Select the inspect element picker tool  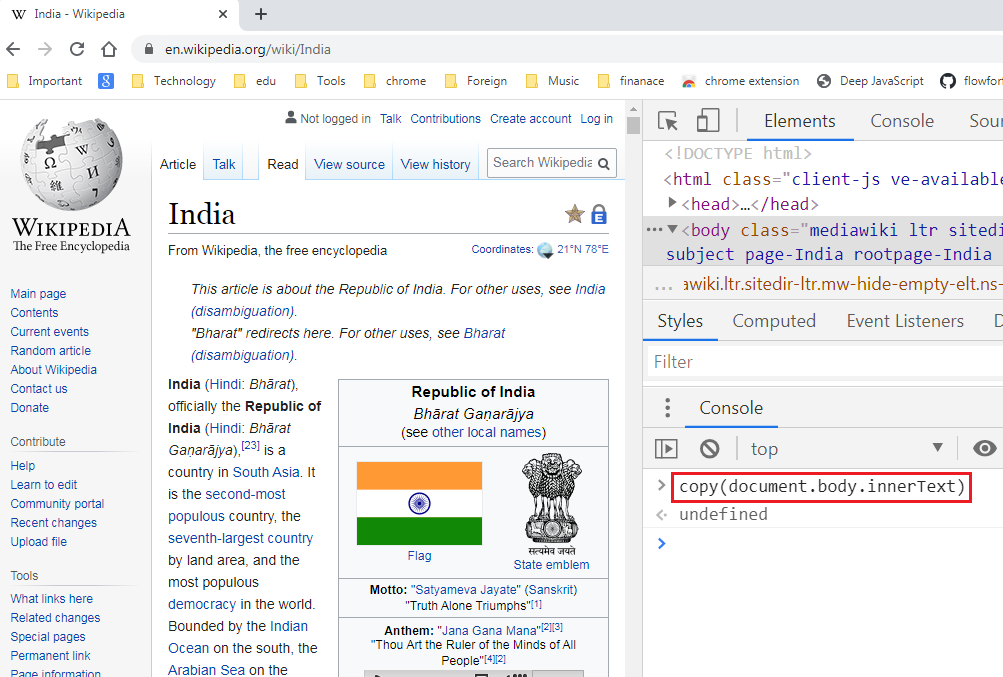666,119
